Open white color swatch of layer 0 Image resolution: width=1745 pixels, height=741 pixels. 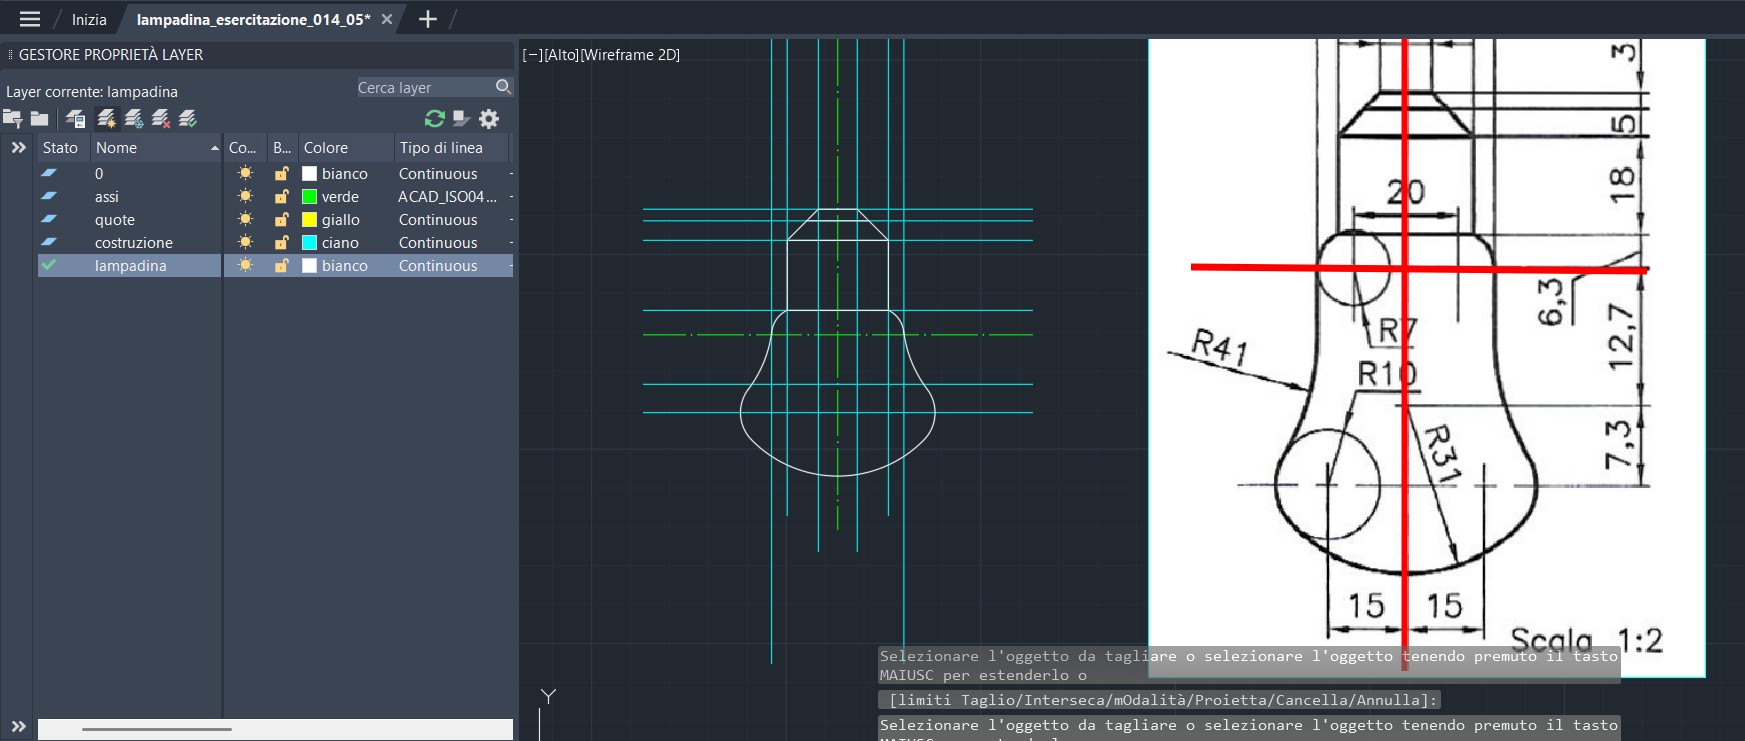[309, 173]
